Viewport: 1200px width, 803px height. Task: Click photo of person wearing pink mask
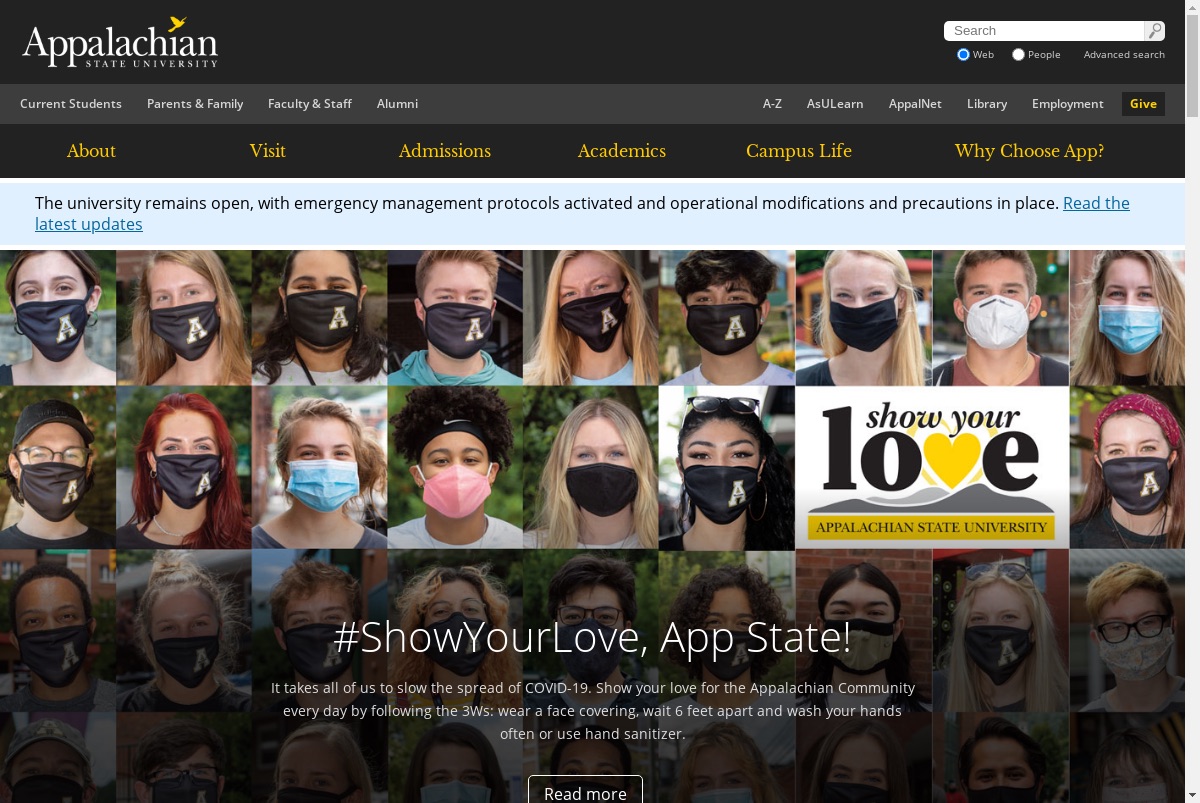pyautogui.click(x=455, y=467)
